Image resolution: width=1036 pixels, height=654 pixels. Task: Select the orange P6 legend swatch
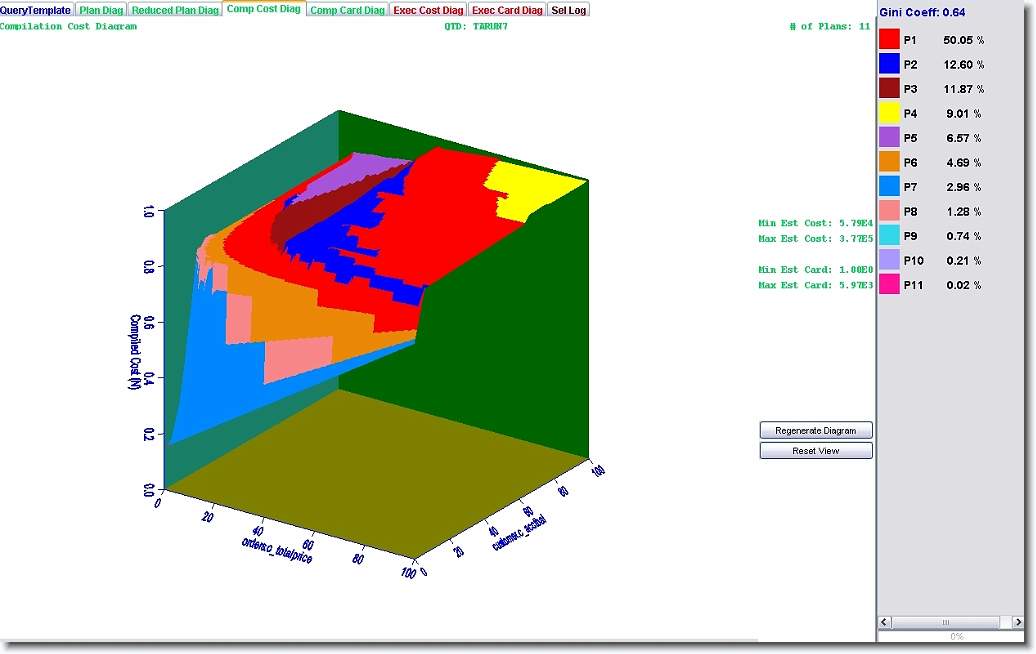(x=889, y=162)
